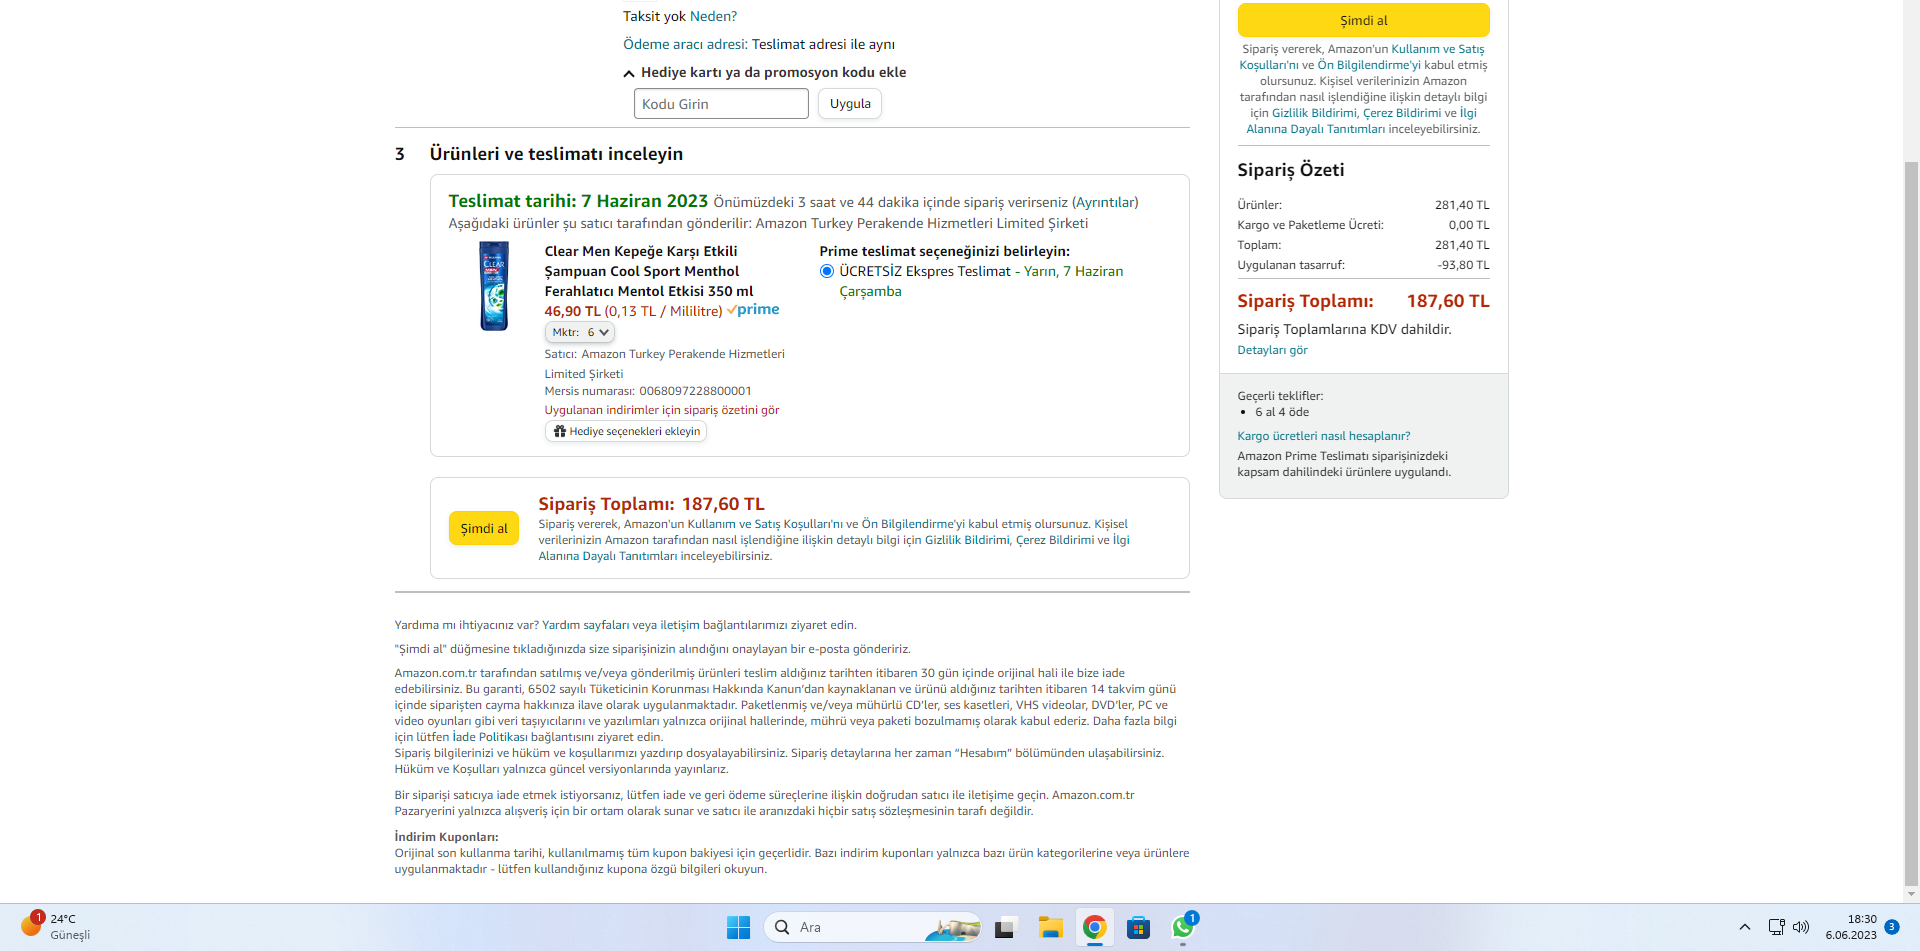Switch to Google Chrome in the taskbar

coord(1094,928)
